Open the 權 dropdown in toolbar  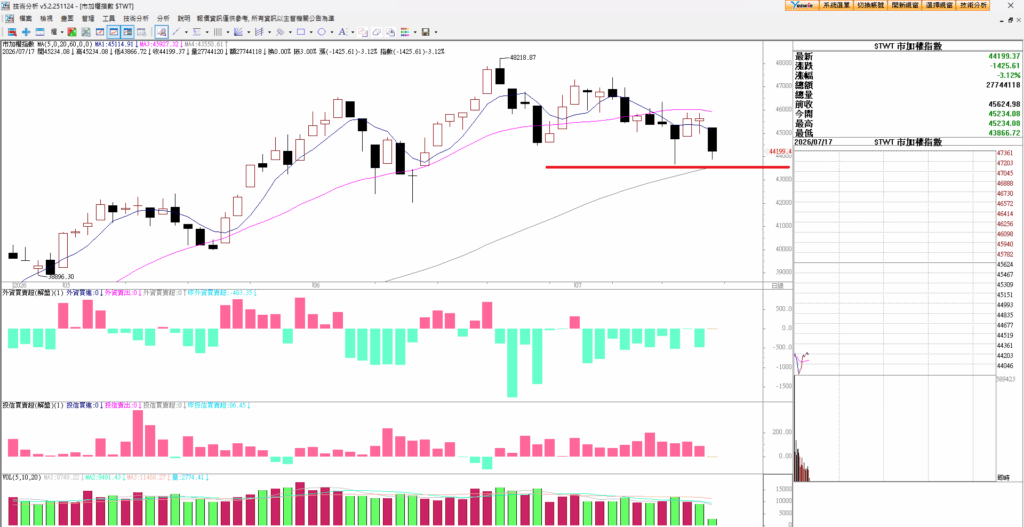[x=57, y=32]
